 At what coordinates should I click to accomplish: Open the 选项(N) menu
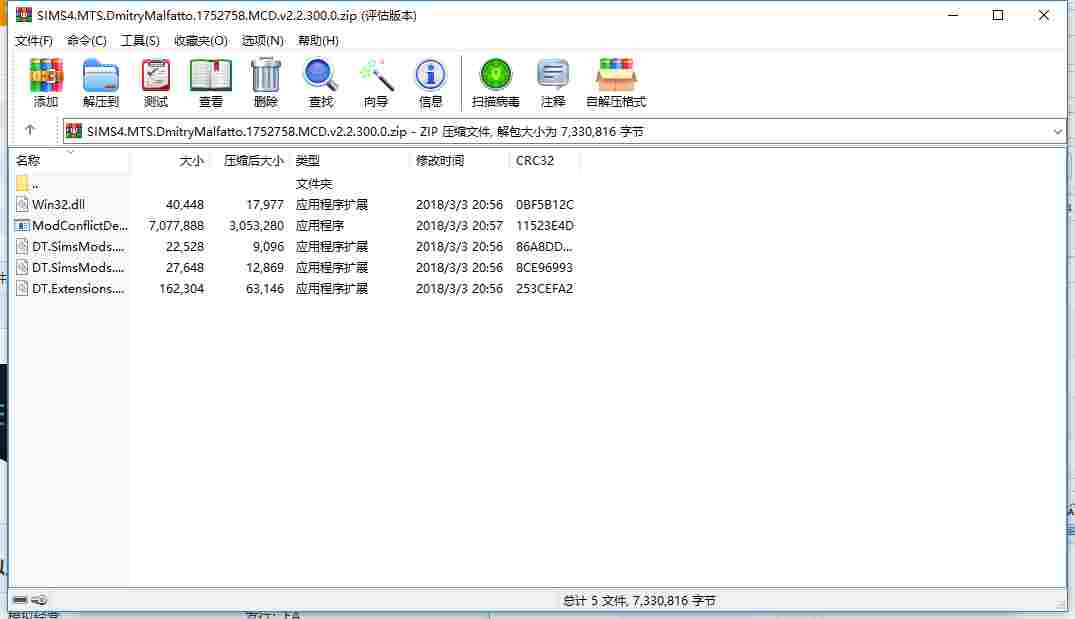click(x=263, y=40)
